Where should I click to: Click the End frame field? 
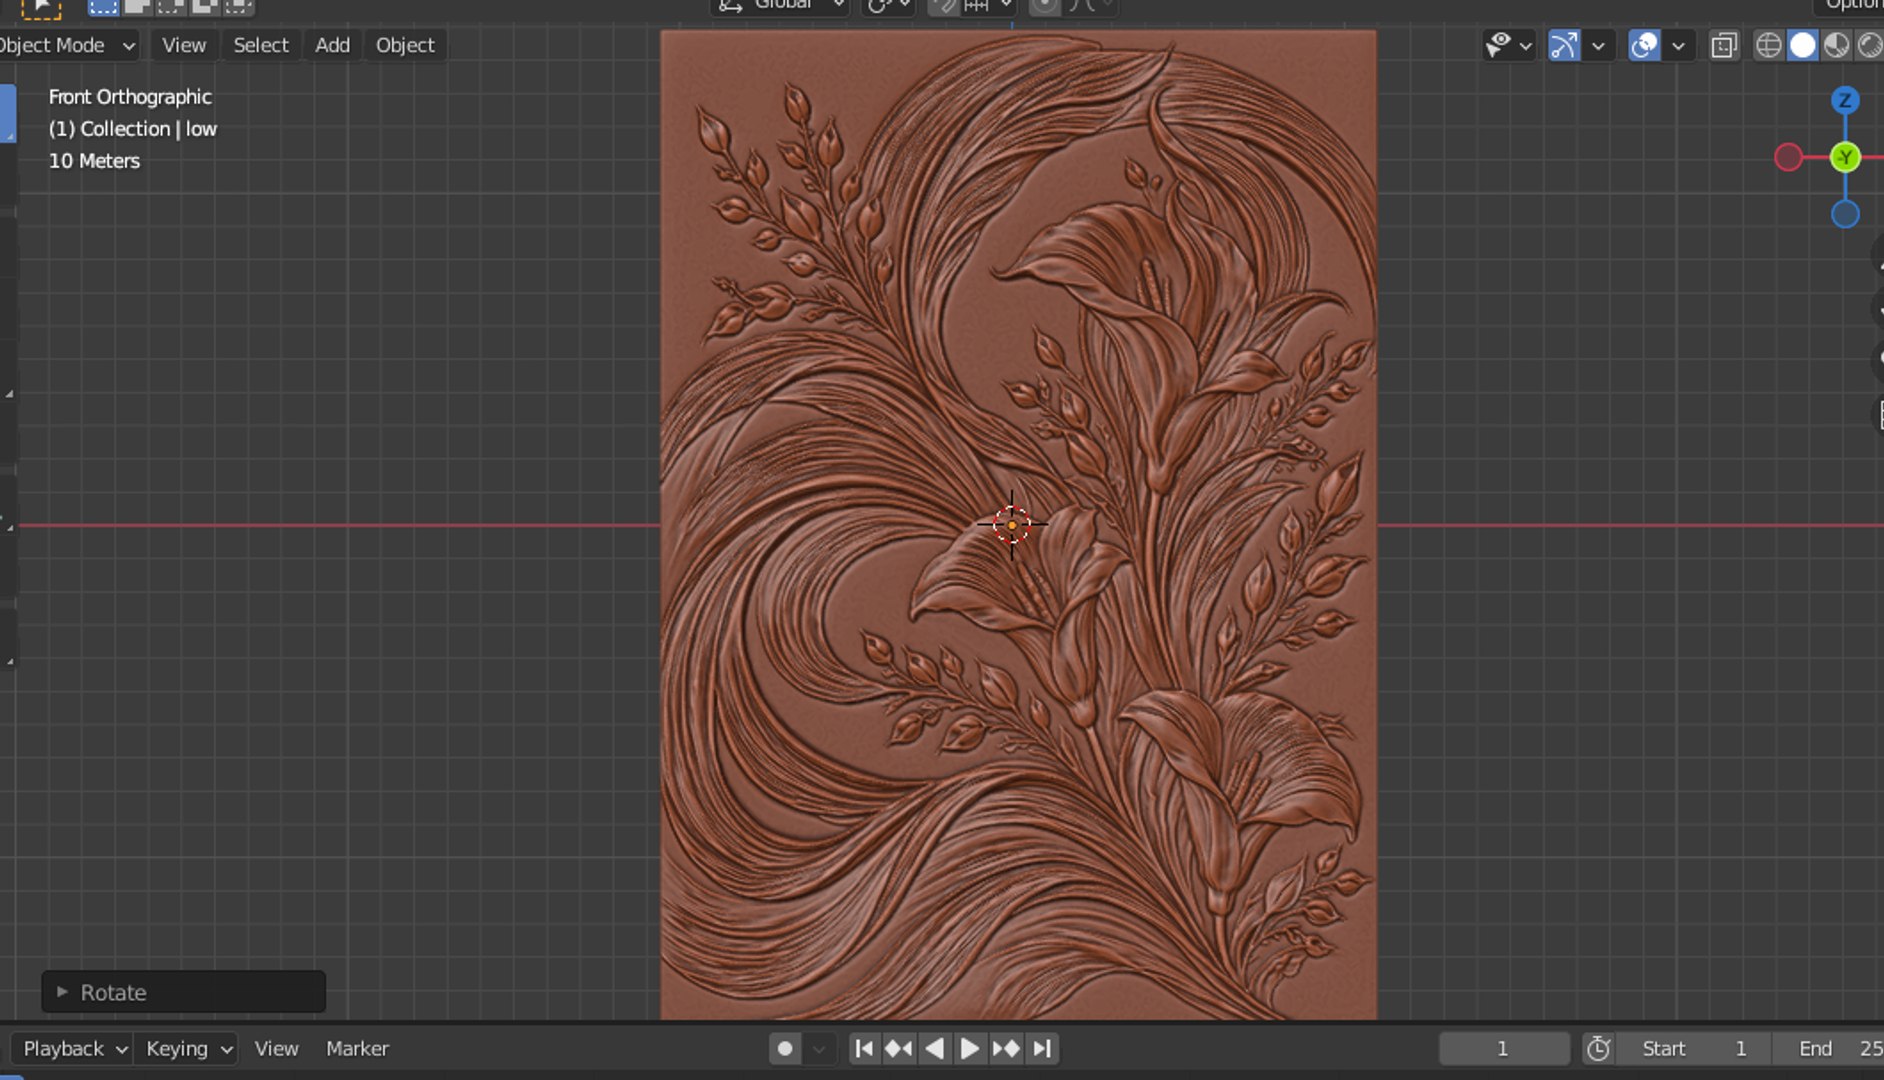(x=1829, y=1048)
